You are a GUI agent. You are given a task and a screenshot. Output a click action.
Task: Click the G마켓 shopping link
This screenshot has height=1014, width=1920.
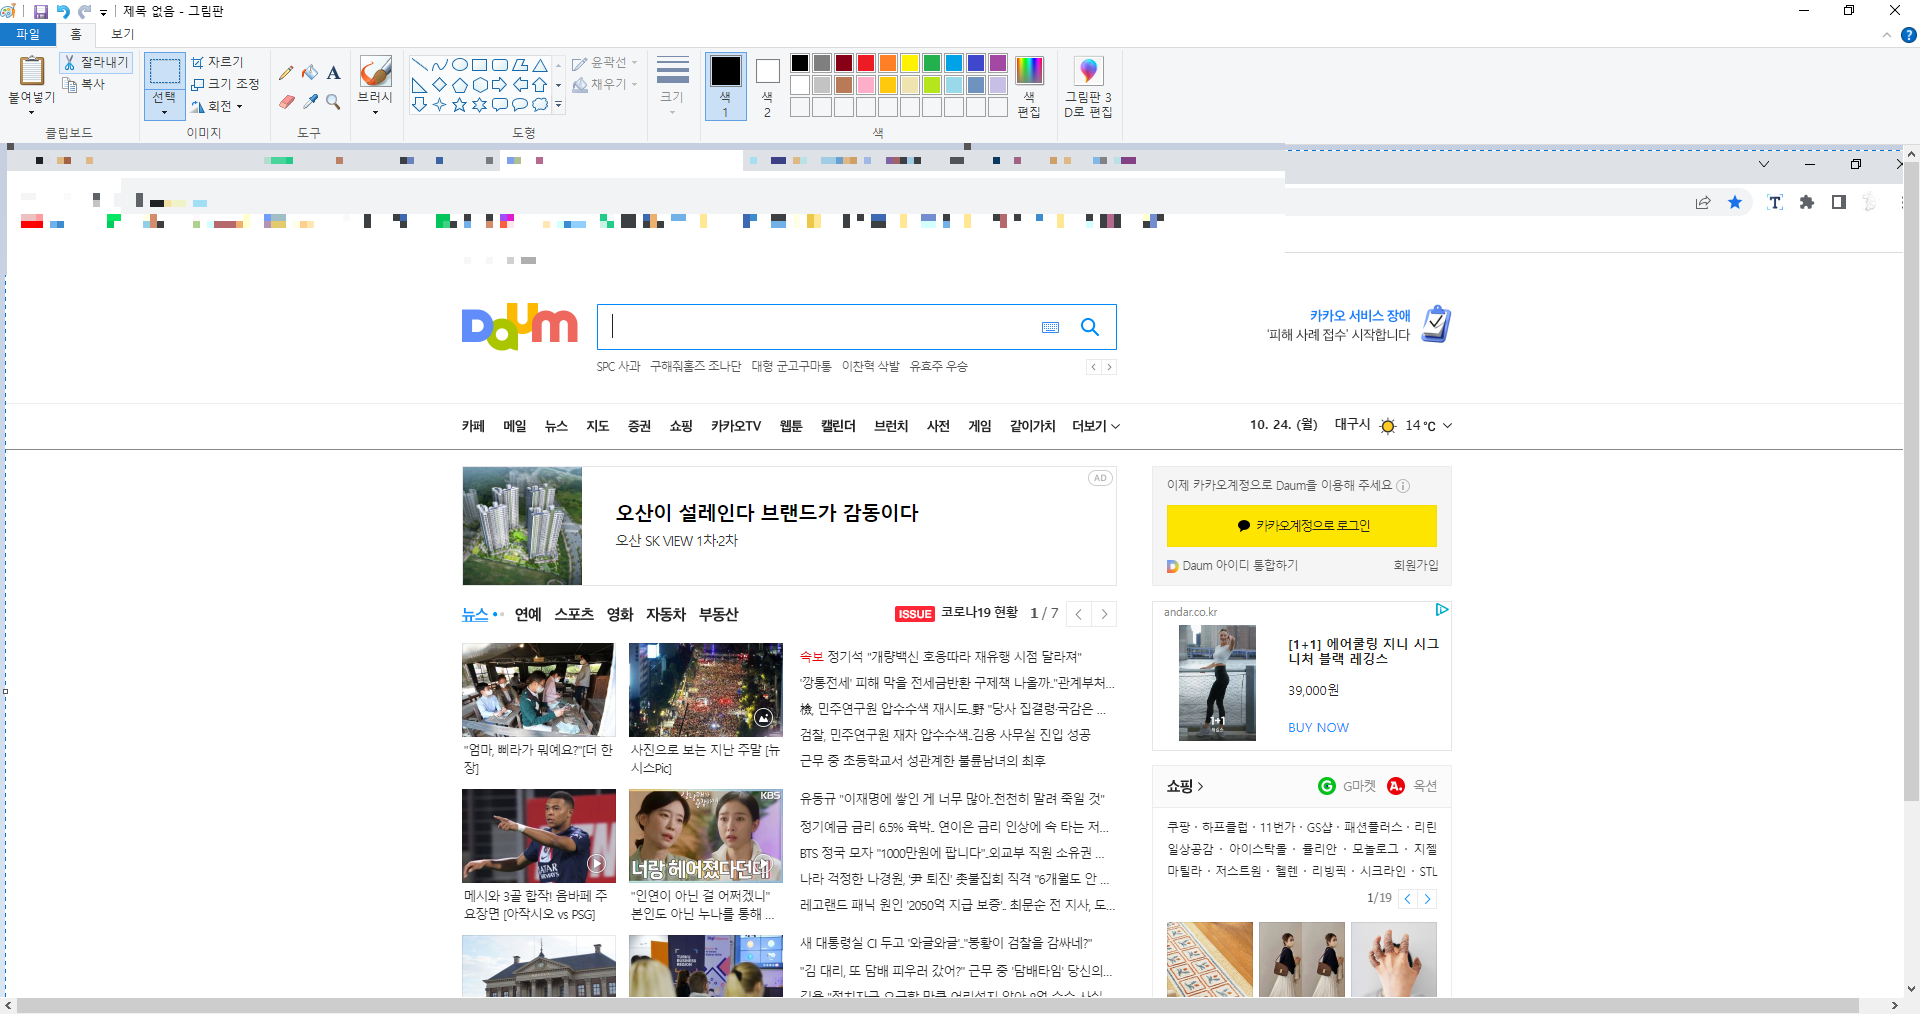[x=1348, y=786]
